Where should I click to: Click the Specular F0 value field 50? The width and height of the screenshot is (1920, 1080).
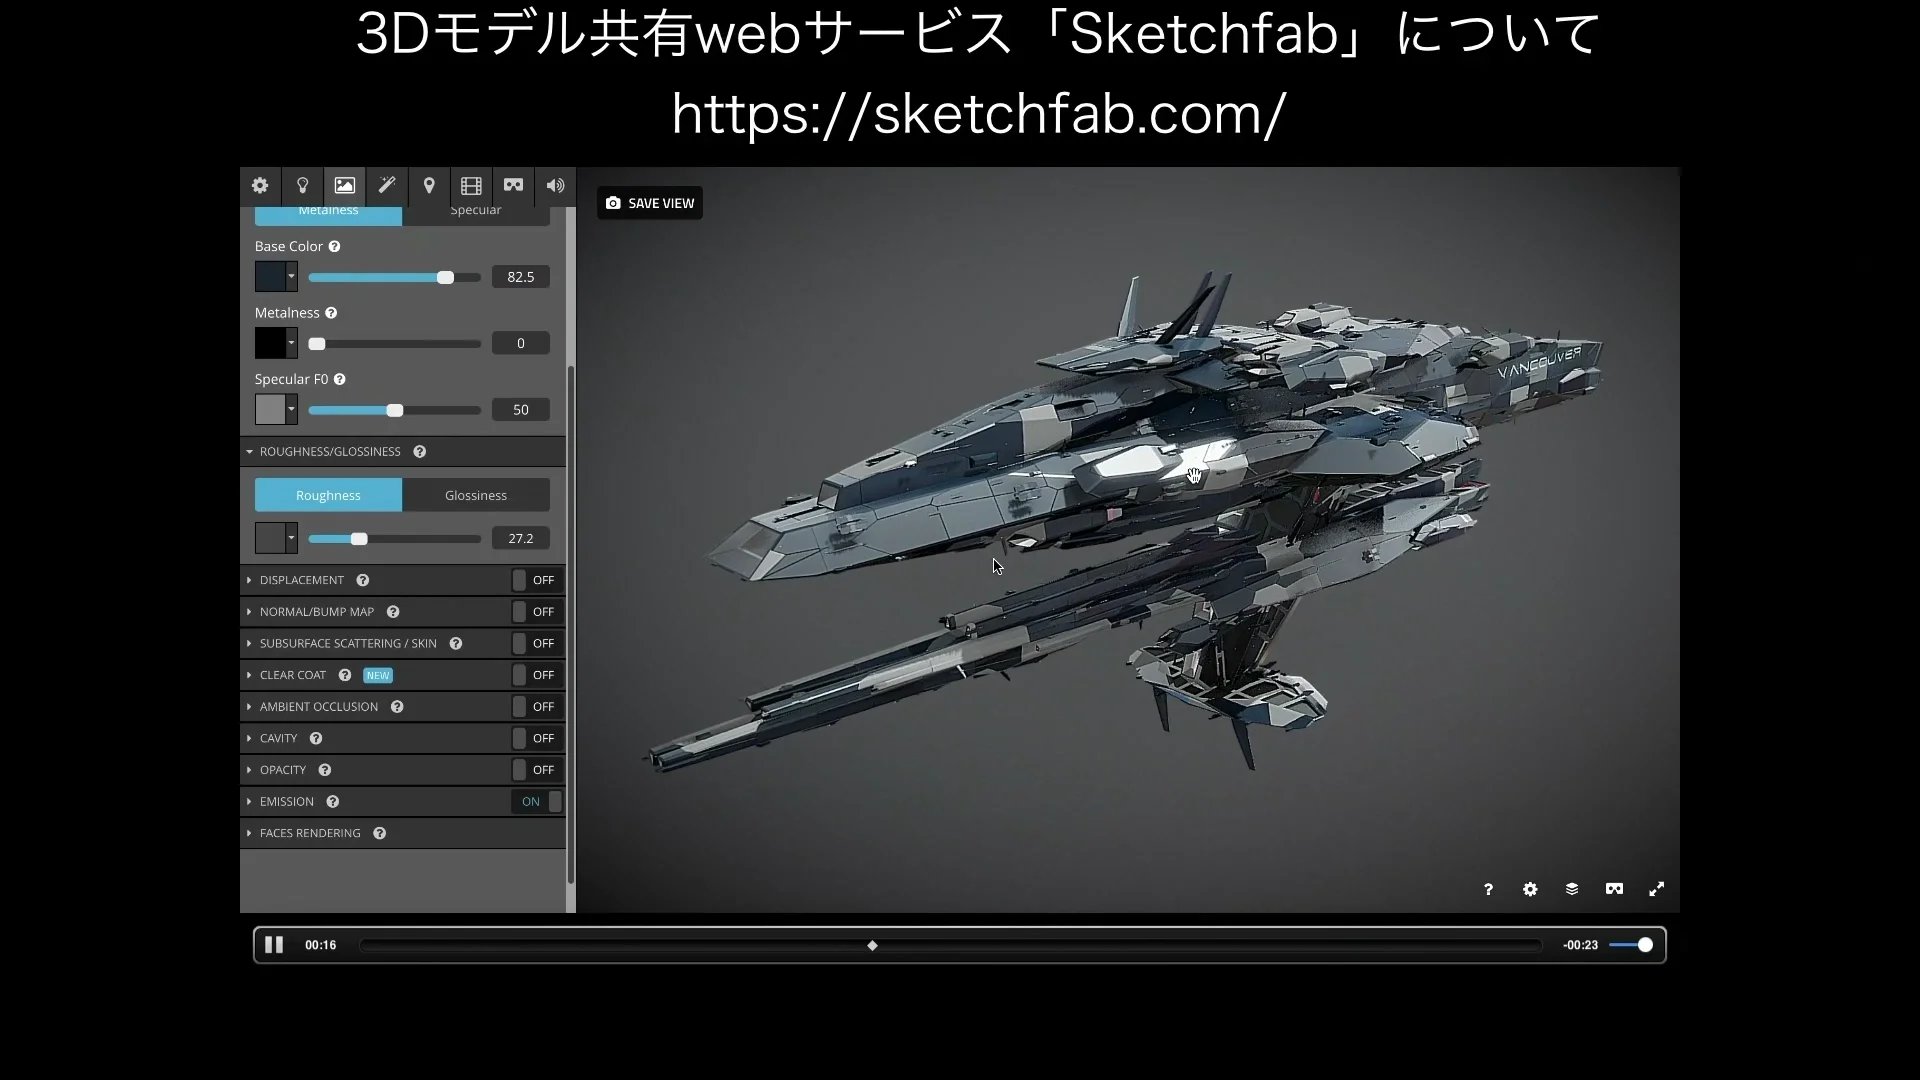point(520,410)
